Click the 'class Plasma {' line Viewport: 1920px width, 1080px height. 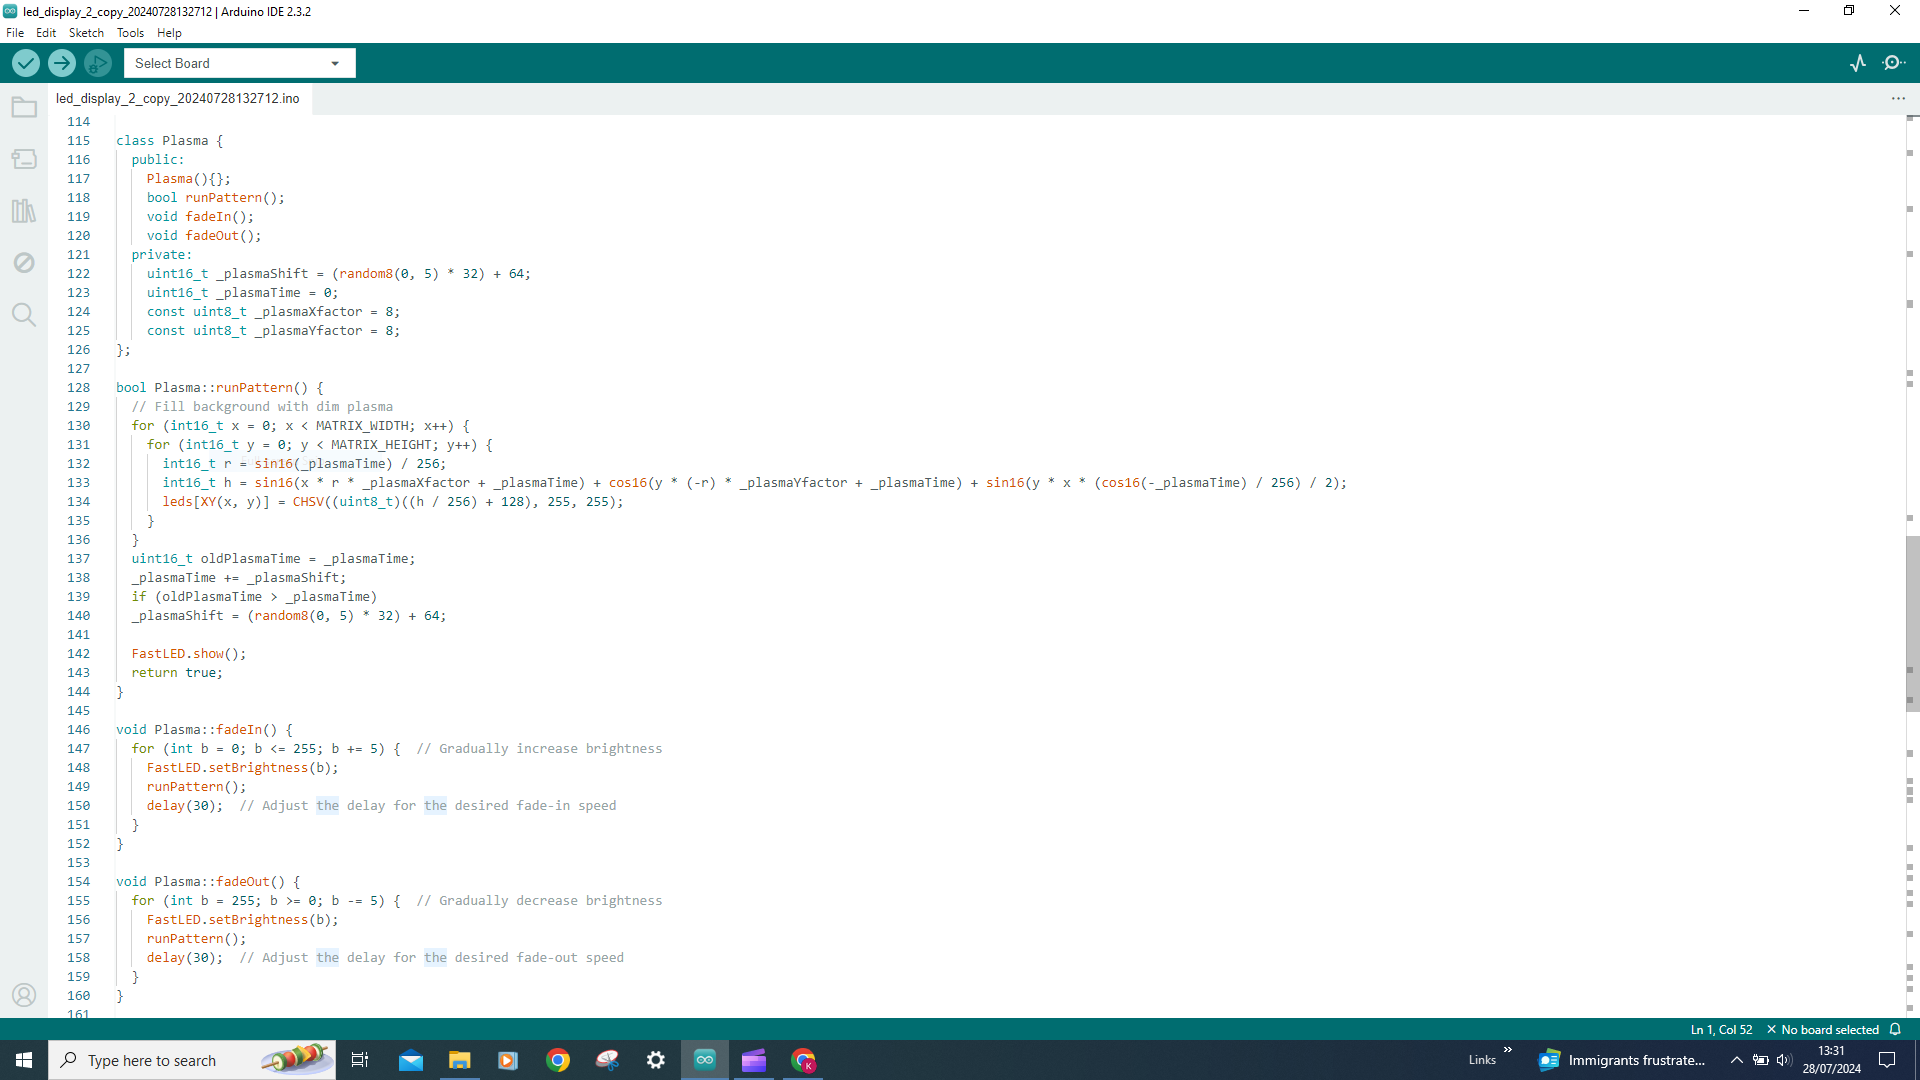[x=169, y=141]
